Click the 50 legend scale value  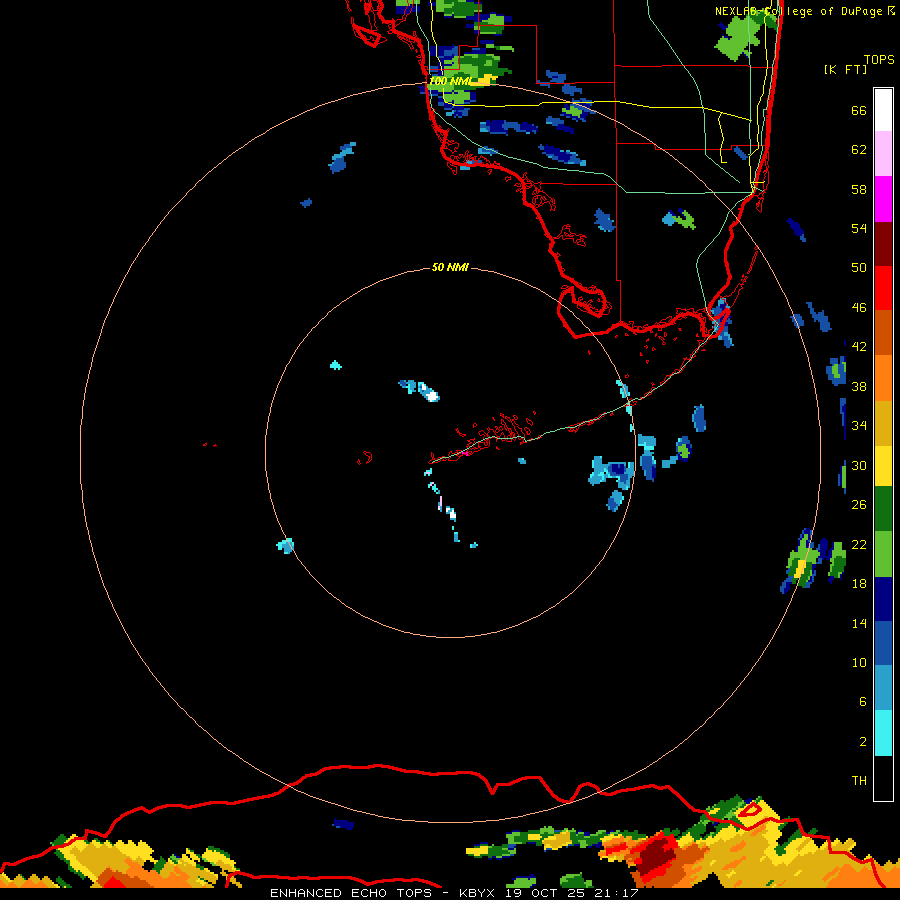859,267
